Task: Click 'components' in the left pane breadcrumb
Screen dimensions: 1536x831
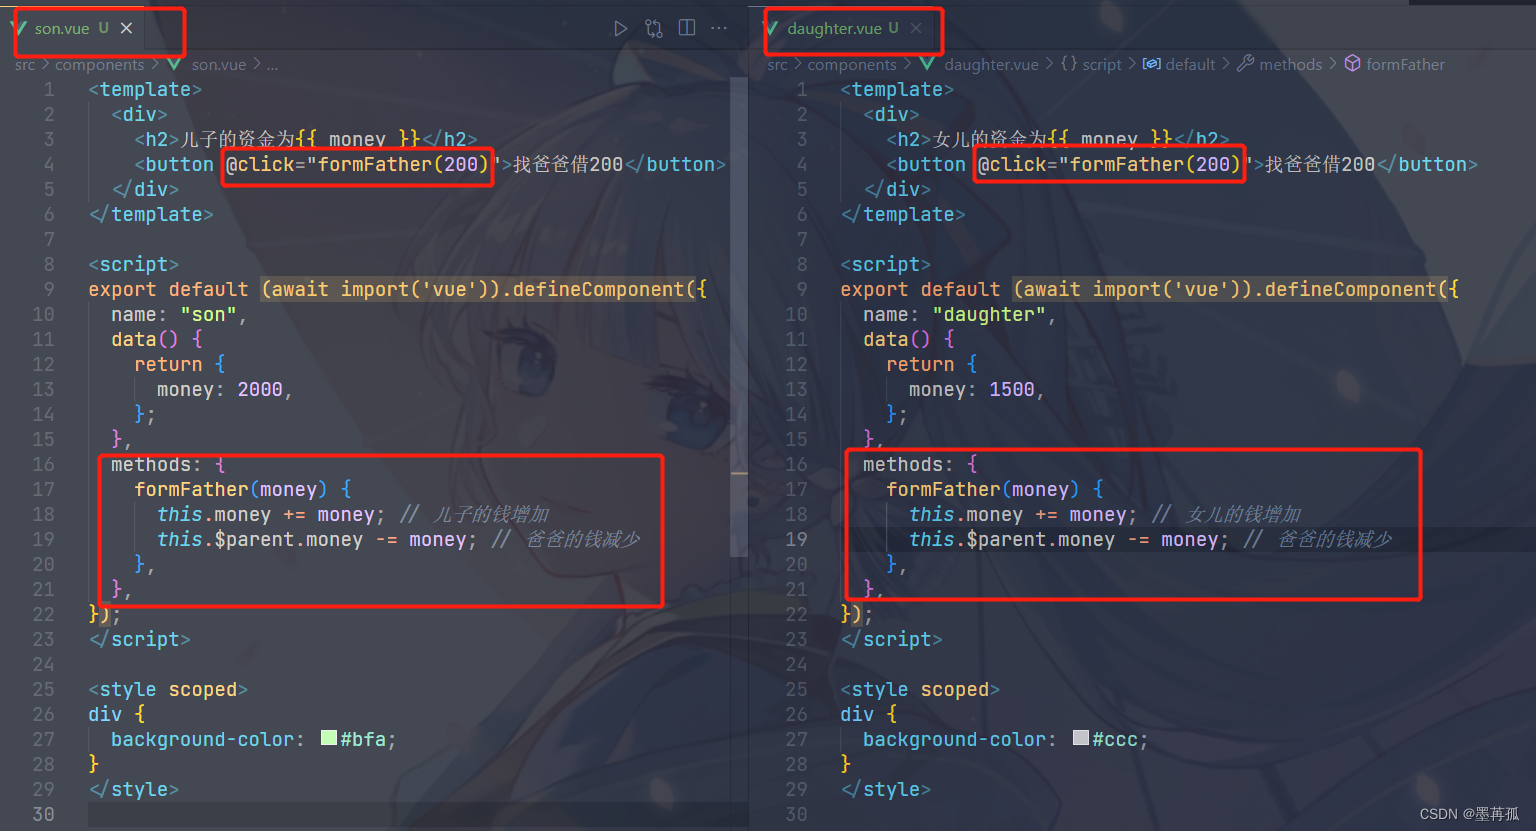Action: point(100,64)
